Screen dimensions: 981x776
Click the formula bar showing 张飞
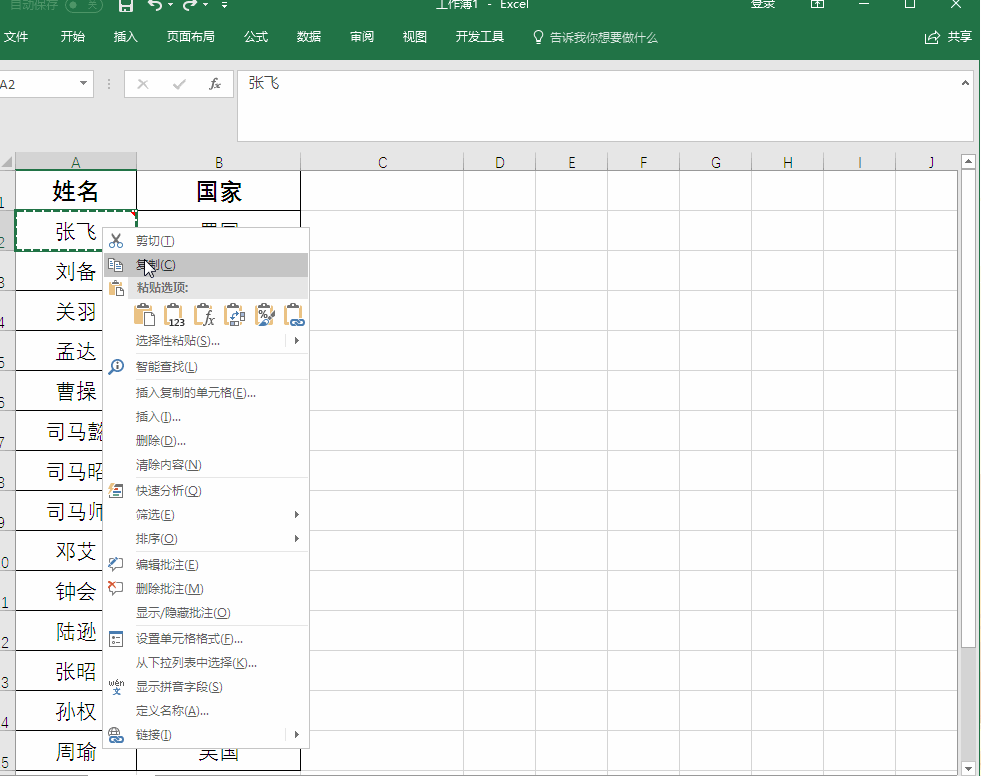pos(605,106)
